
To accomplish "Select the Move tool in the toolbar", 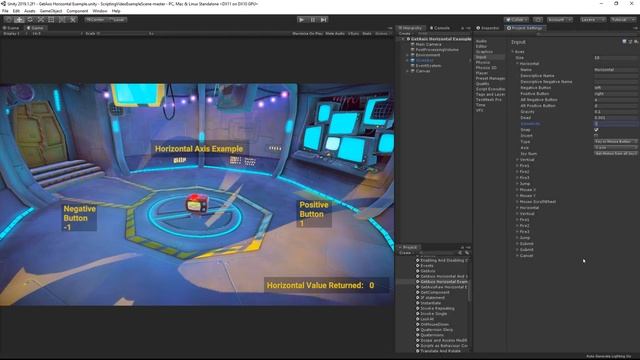I will tap(19, 20).
